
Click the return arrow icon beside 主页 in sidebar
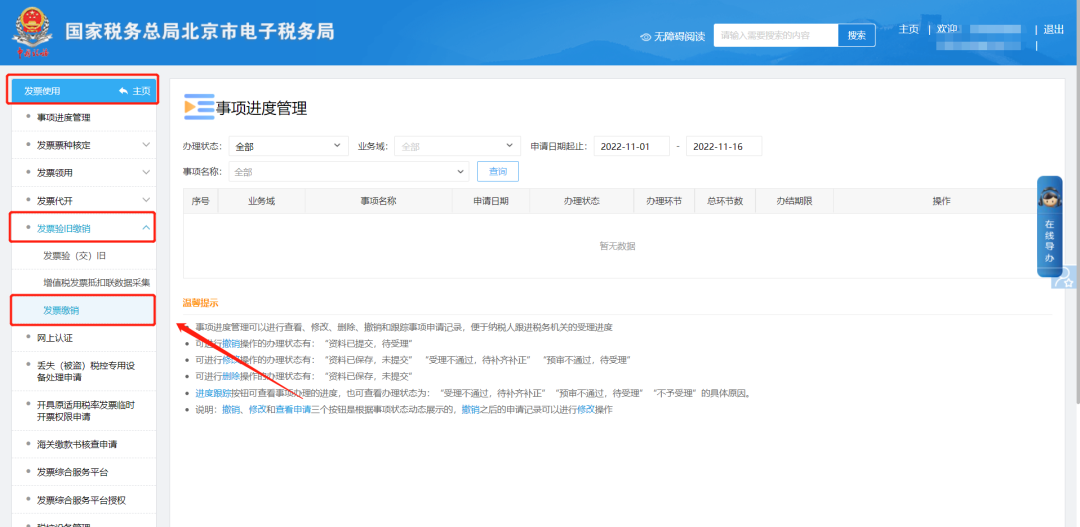123,91
